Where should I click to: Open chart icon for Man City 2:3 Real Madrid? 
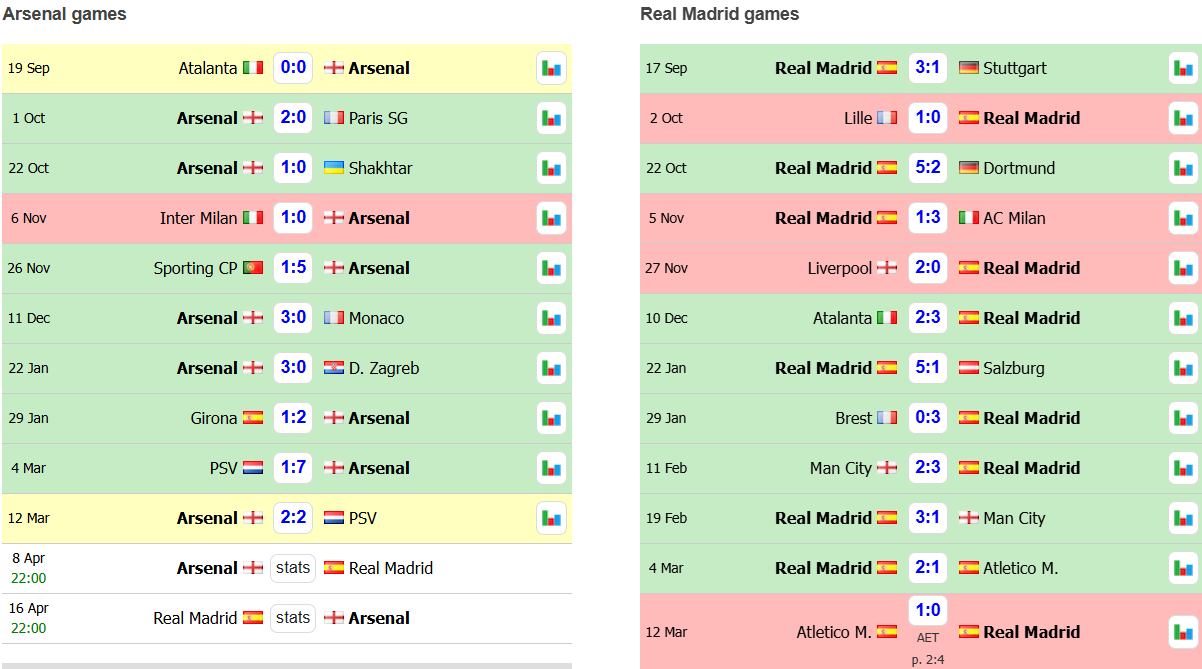click(x=1183, y=468)
